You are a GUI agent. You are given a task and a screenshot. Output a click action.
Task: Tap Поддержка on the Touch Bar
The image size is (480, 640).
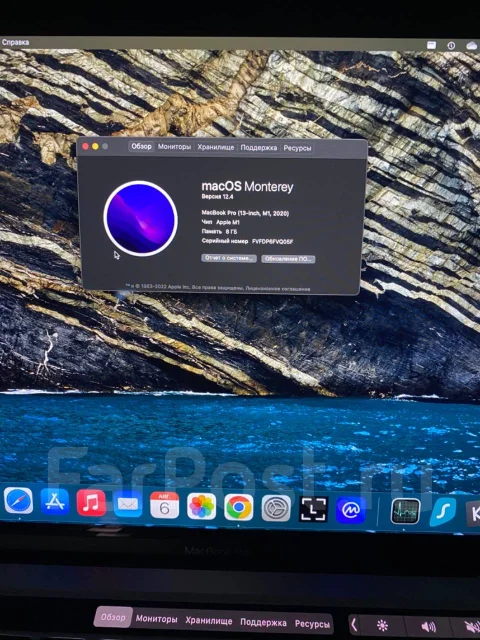coord(263,622)
